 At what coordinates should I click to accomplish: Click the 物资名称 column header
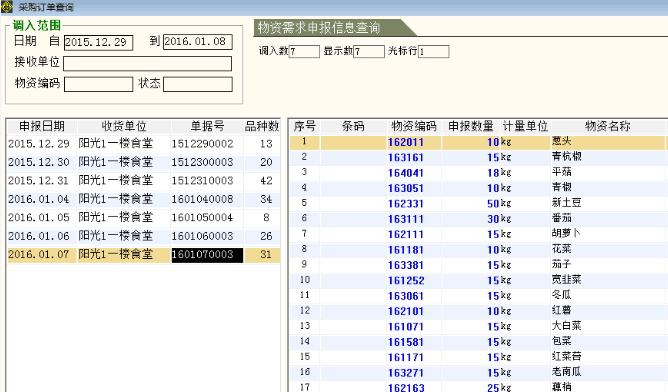point(608,127)
